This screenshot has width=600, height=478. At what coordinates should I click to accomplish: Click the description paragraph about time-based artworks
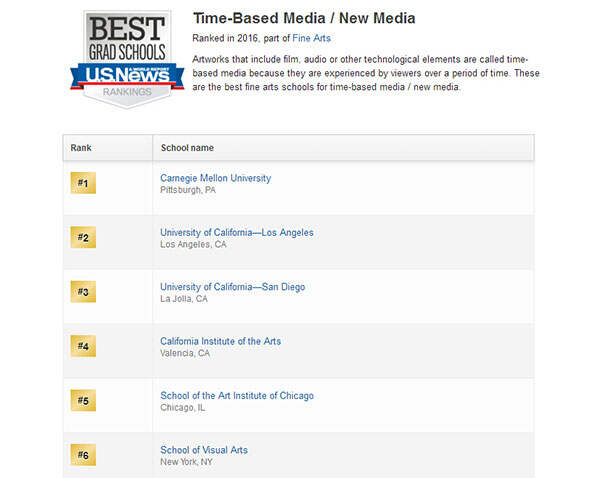(366, 73)
